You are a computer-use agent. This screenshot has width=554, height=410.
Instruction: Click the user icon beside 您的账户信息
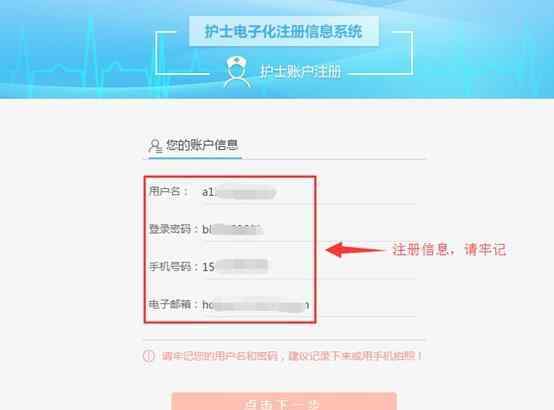pyautogui.click(x=155, y=146)
